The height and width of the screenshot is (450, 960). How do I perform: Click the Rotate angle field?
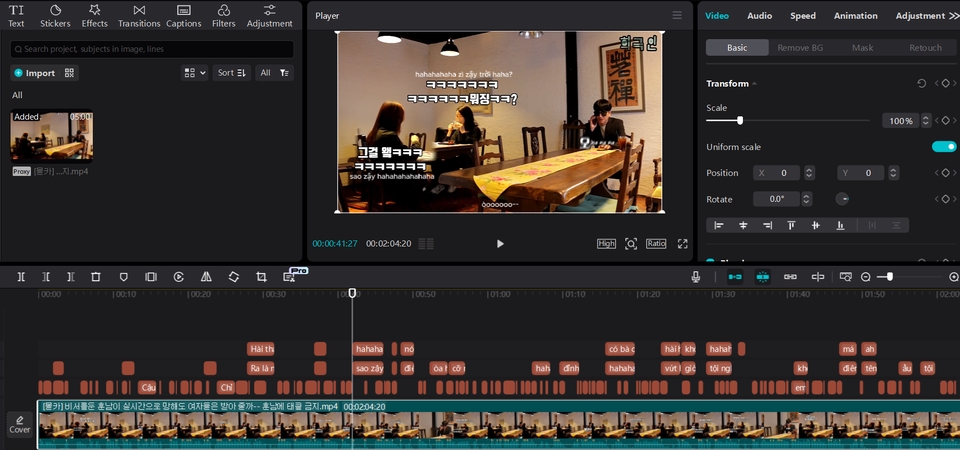tap(777, 199)
